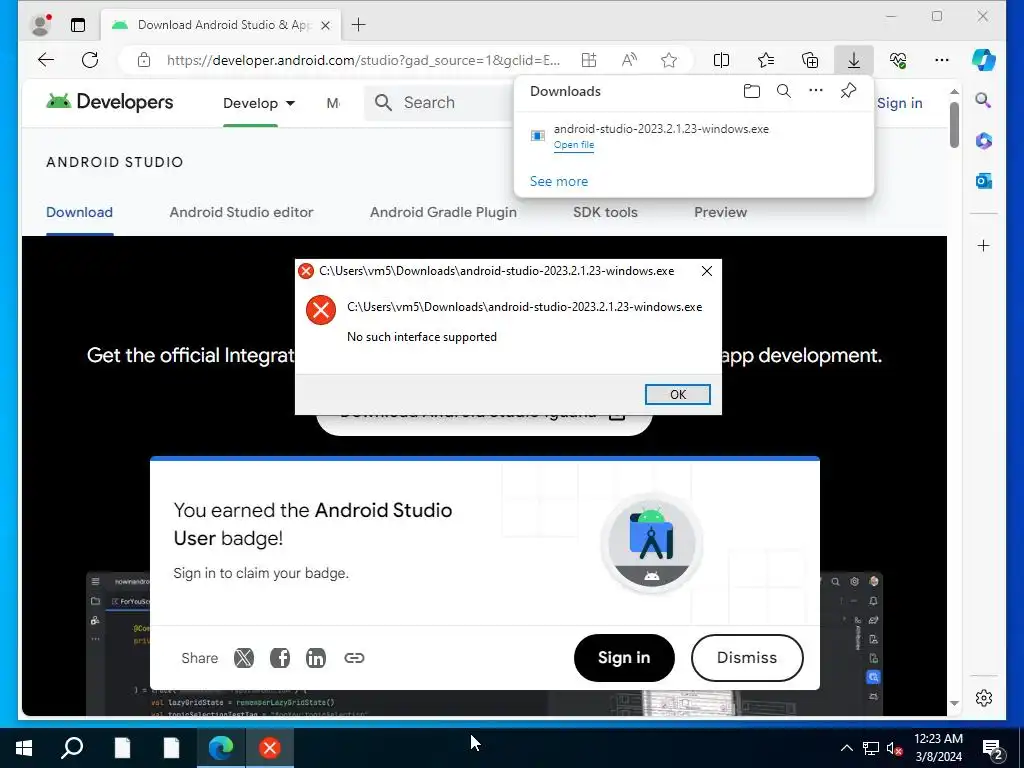This screenshot has height=768, width=1024.
Task: Click android-studio-2023.2.1.23-windows.exe in Downloads
Action: click(x=661, y=129)
